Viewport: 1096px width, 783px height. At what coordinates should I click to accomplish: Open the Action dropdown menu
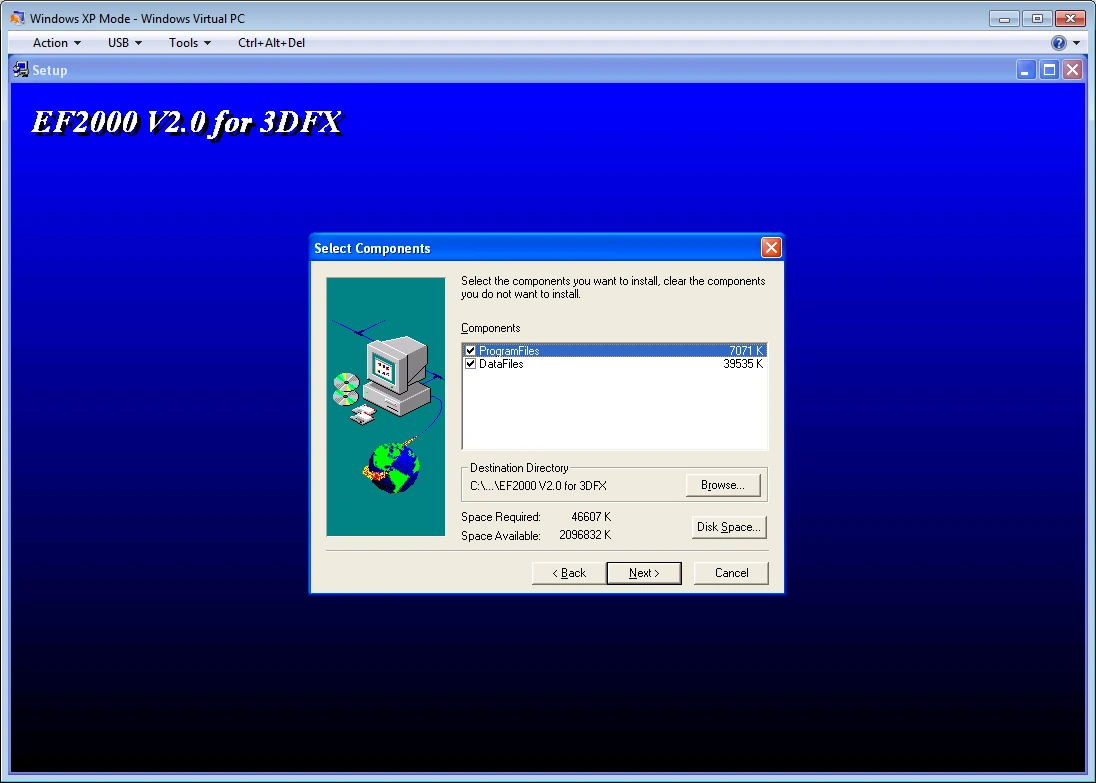click(57, 43)
